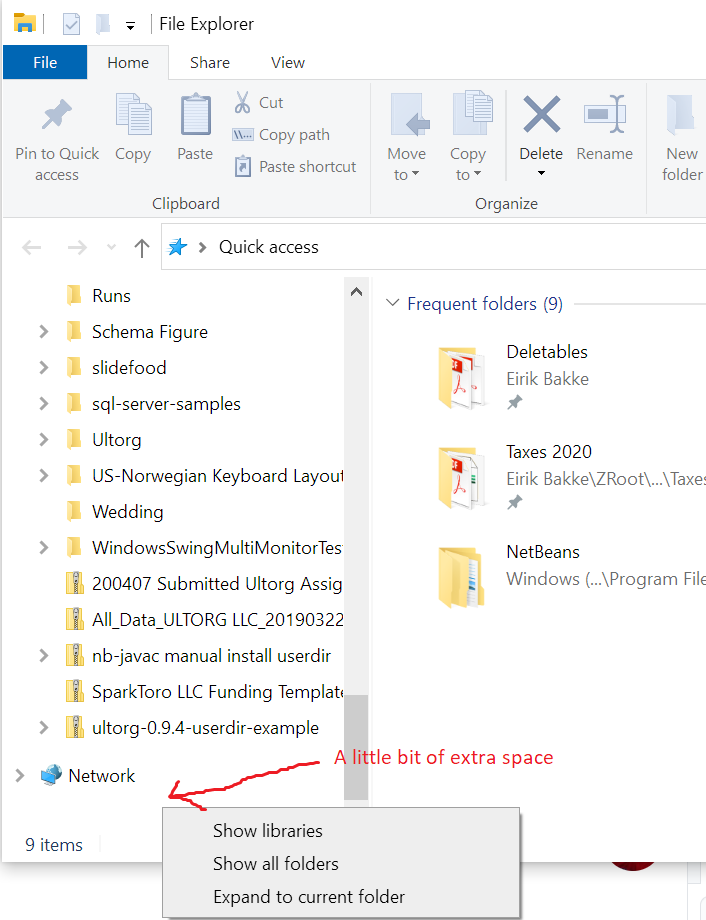Image resolution: width=706 pixels, height=920 pixels.
Task: Switch to the Home ribbon tab
Action: point(128,62)
